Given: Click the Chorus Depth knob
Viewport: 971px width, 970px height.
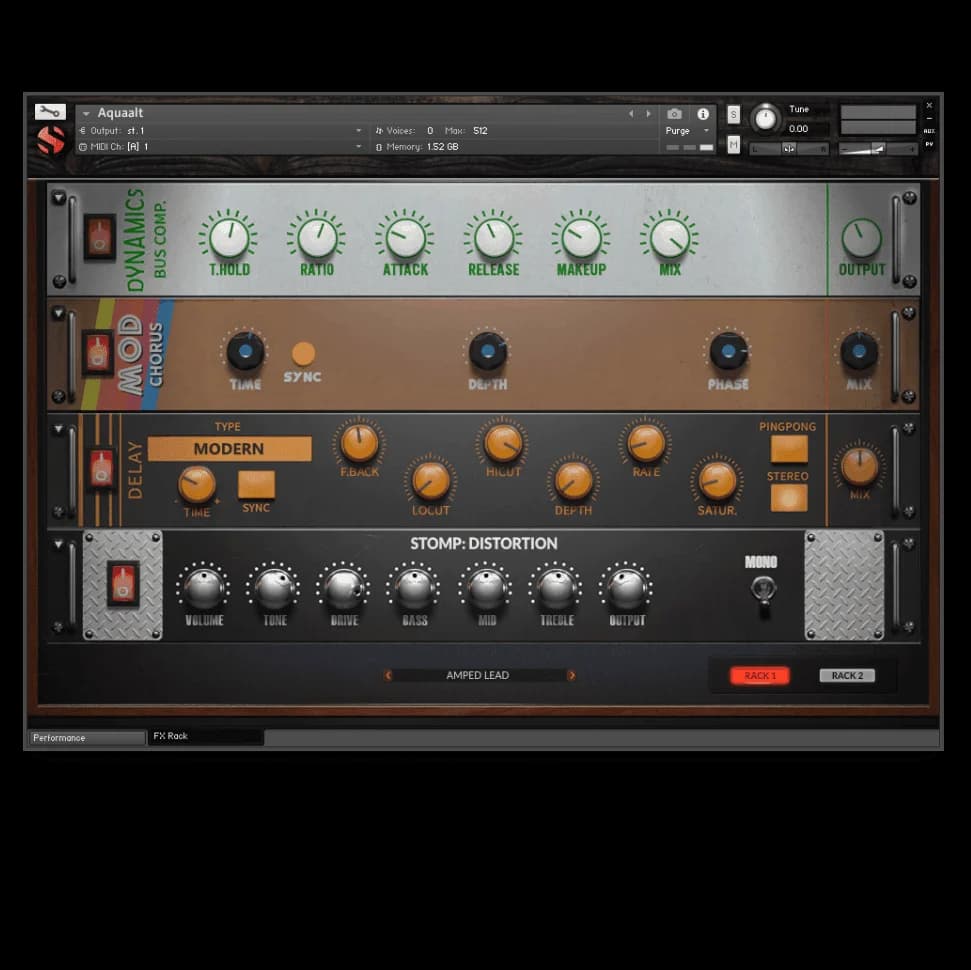Looking at the screenshot, I should point(487,352).
